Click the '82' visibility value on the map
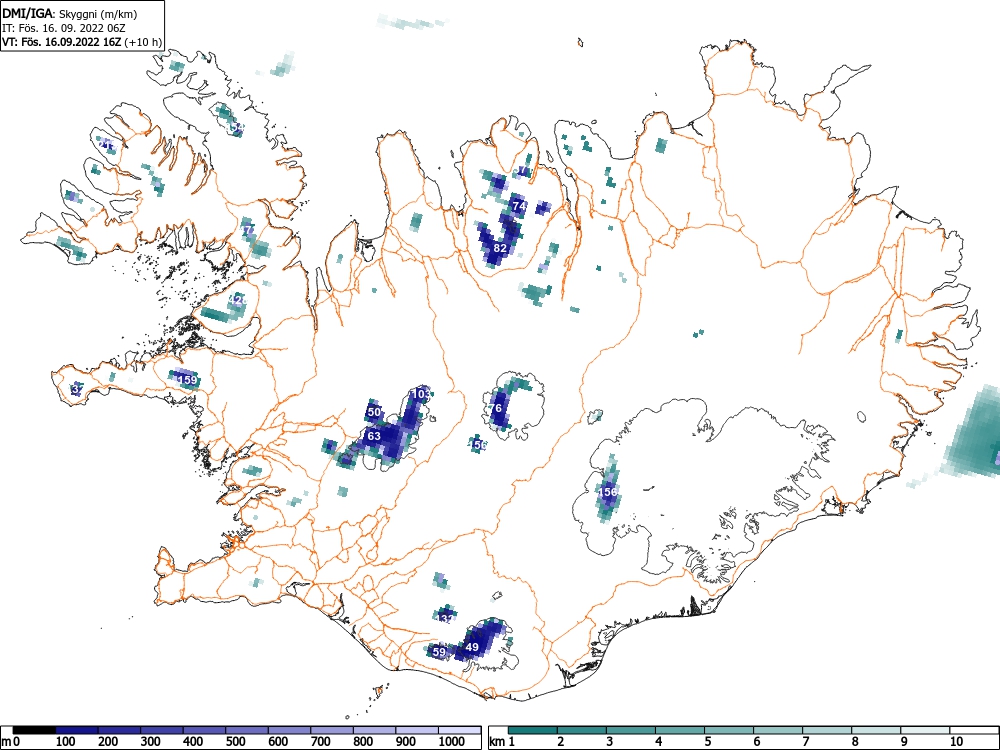The image size is (1000, 750). (500, 247)
